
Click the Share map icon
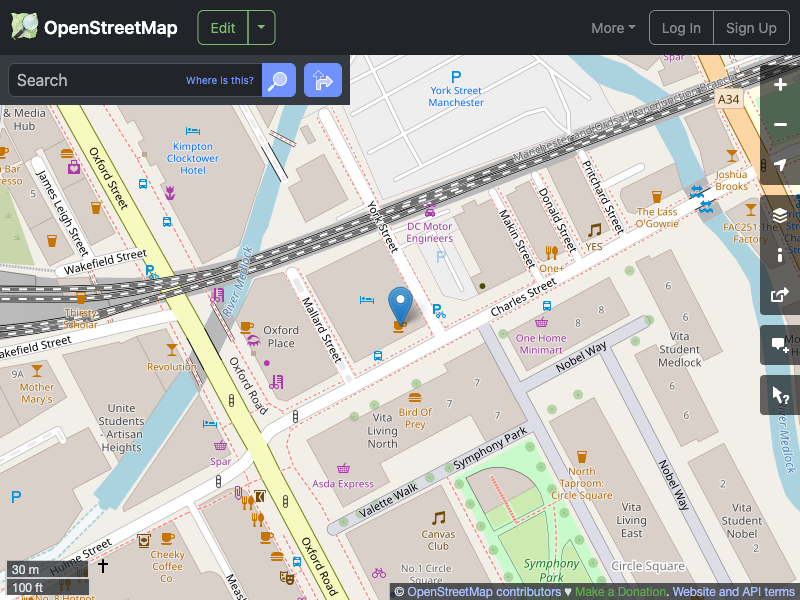click(x=780, y=295)
